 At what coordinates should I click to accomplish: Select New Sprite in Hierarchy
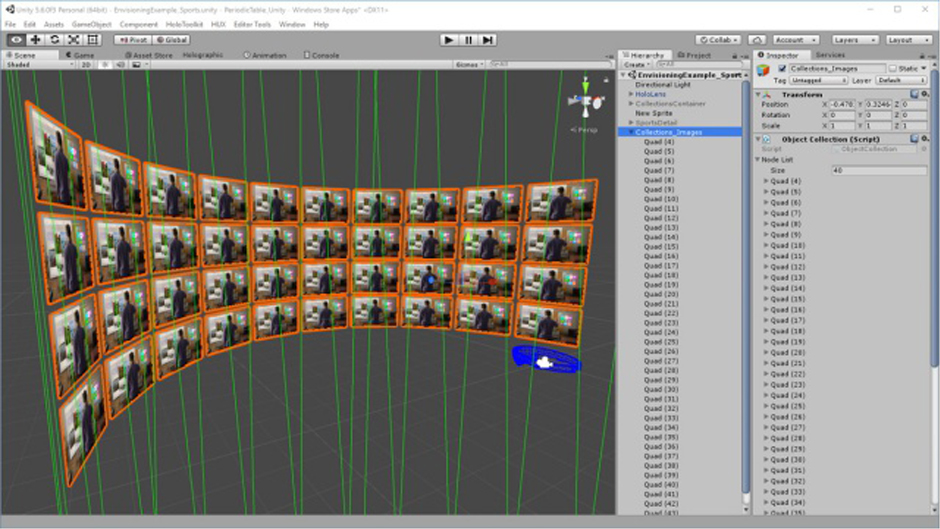point(654,113)
